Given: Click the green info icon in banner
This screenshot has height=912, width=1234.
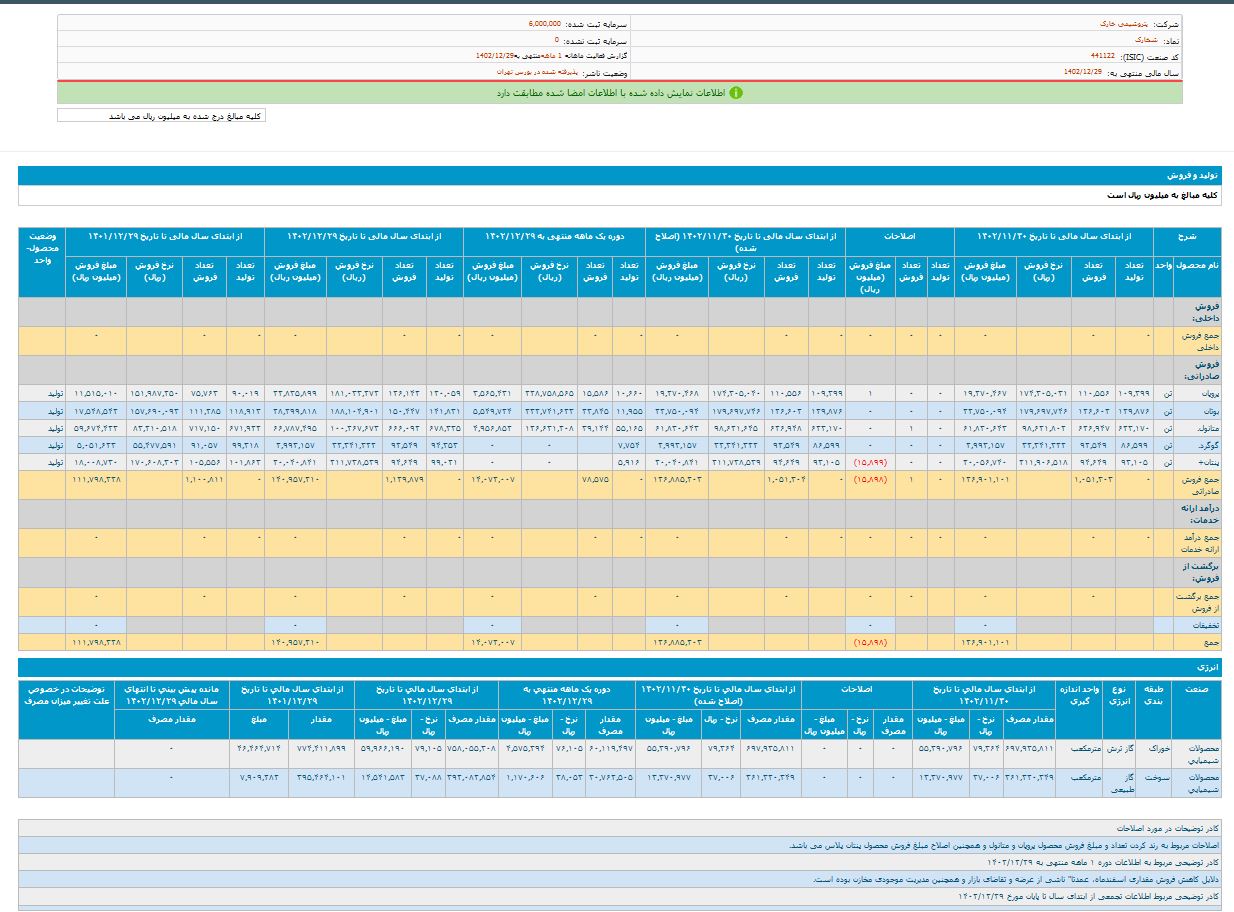Looking at the screenshot, I should click(736, 93).
